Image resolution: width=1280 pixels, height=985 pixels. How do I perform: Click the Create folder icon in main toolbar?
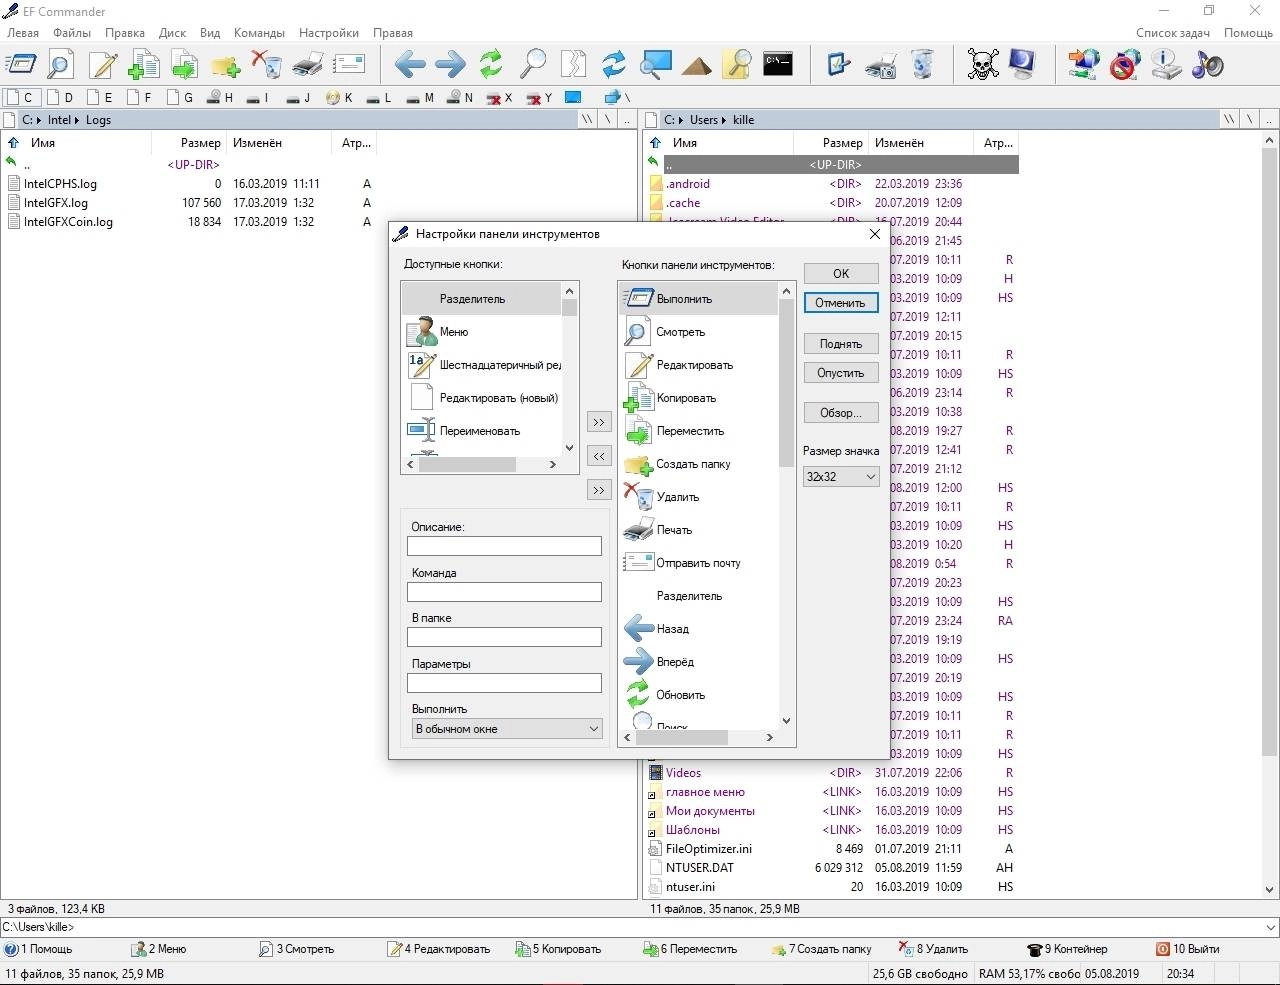click(225, 66)
